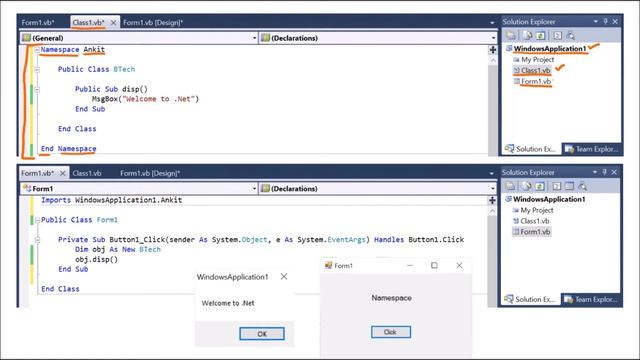Switch to Form1.vb [Design]* tab in lower editor
The height and width of the screenshot is (360, 640).
tap(150, 173)
